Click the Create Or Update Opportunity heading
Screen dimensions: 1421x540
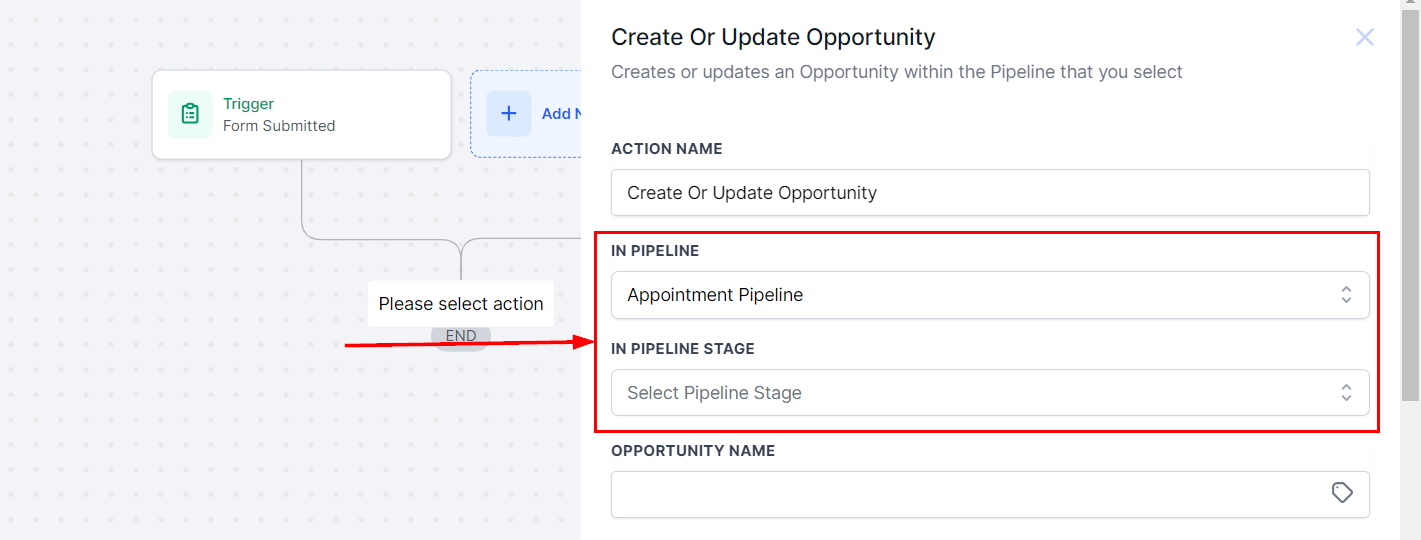pos(773,38)
